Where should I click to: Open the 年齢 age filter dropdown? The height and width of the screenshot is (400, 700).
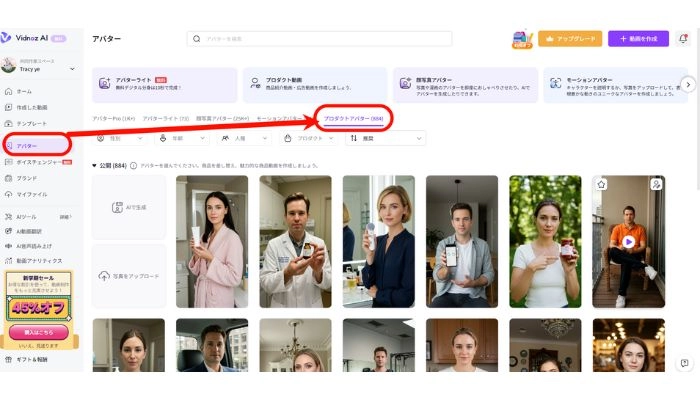click(183, 138)
